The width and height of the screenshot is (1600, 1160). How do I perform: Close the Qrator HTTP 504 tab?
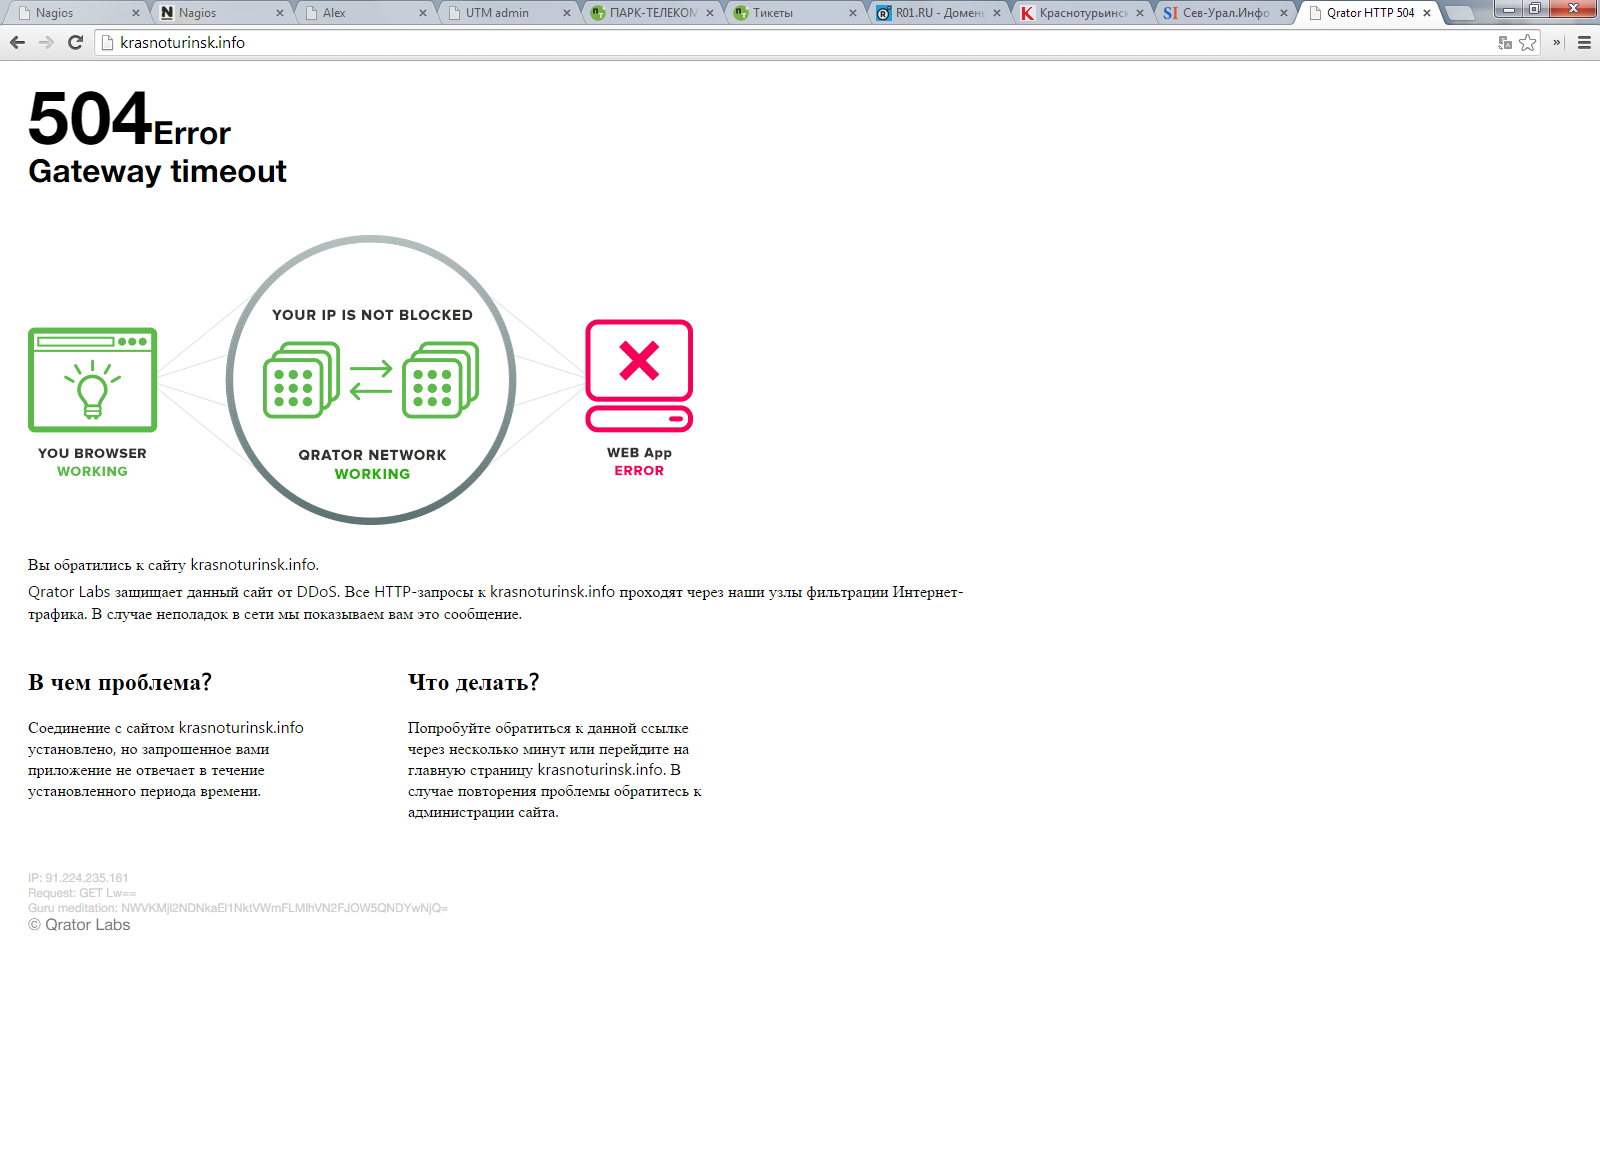click(x=1427, y=13)
